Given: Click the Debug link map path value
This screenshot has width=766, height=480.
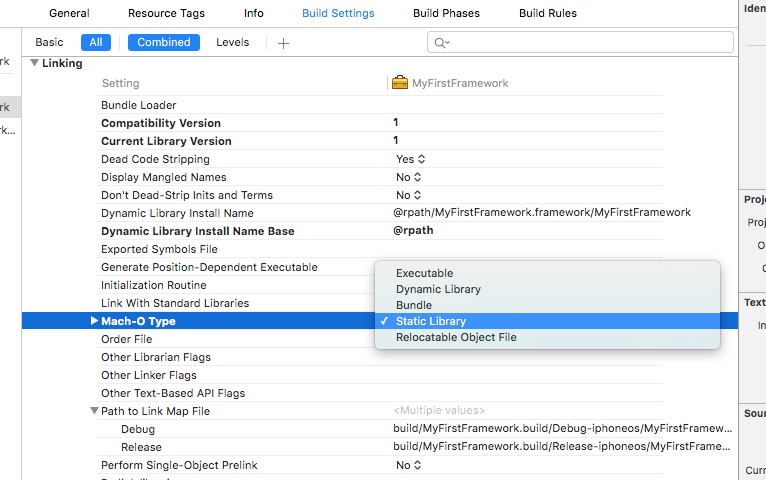Looking at the screenshot, I should 563,428.
